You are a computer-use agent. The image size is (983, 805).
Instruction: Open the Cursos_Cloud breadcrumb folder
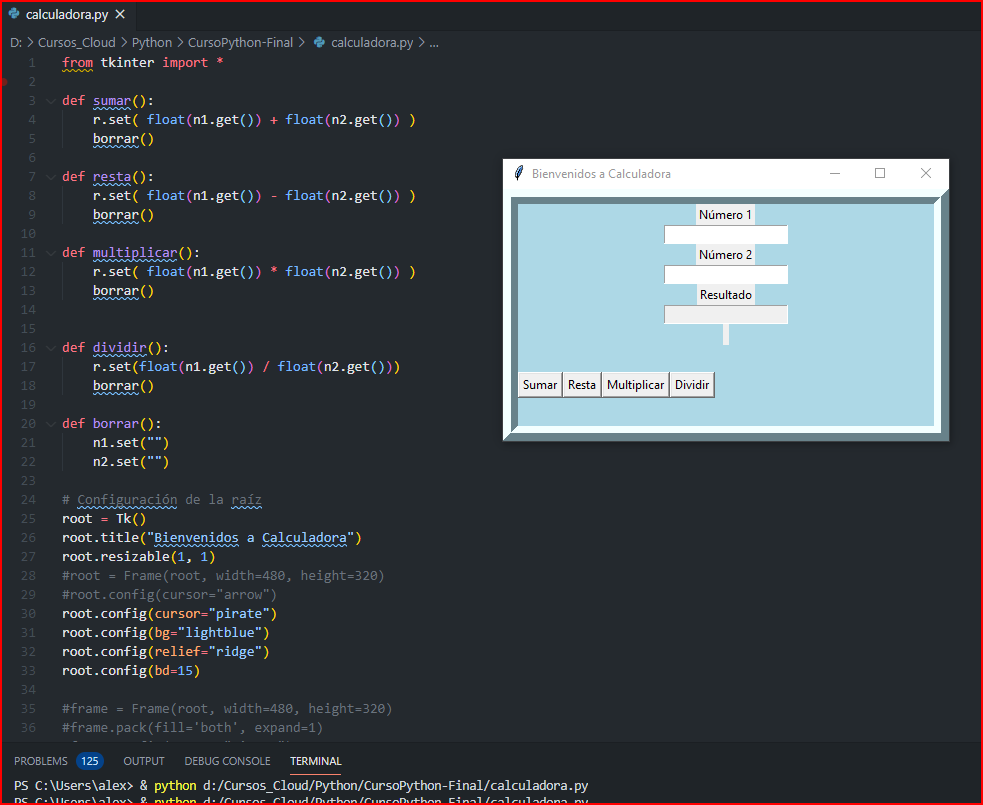76,43
